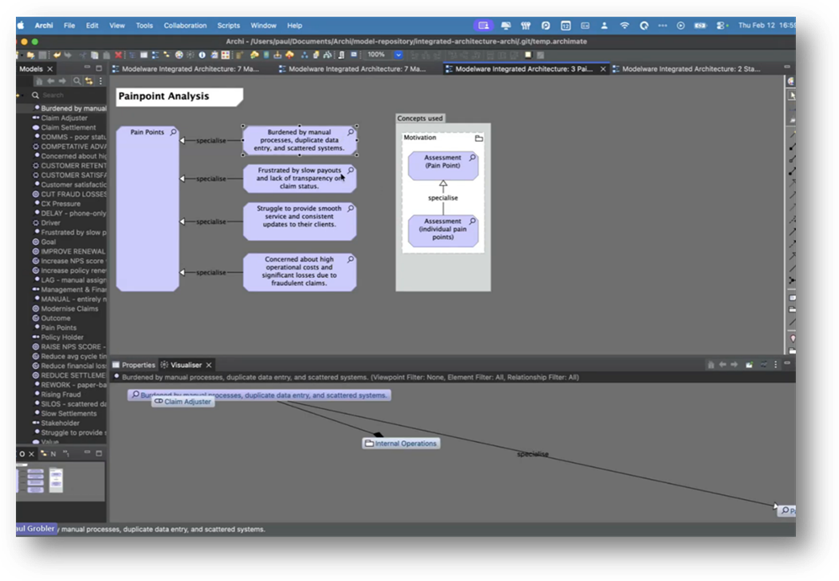Go back using the Models tree back arrow
Image resolution: width=839 pixels, height=581 pixels.
point(50,81)
